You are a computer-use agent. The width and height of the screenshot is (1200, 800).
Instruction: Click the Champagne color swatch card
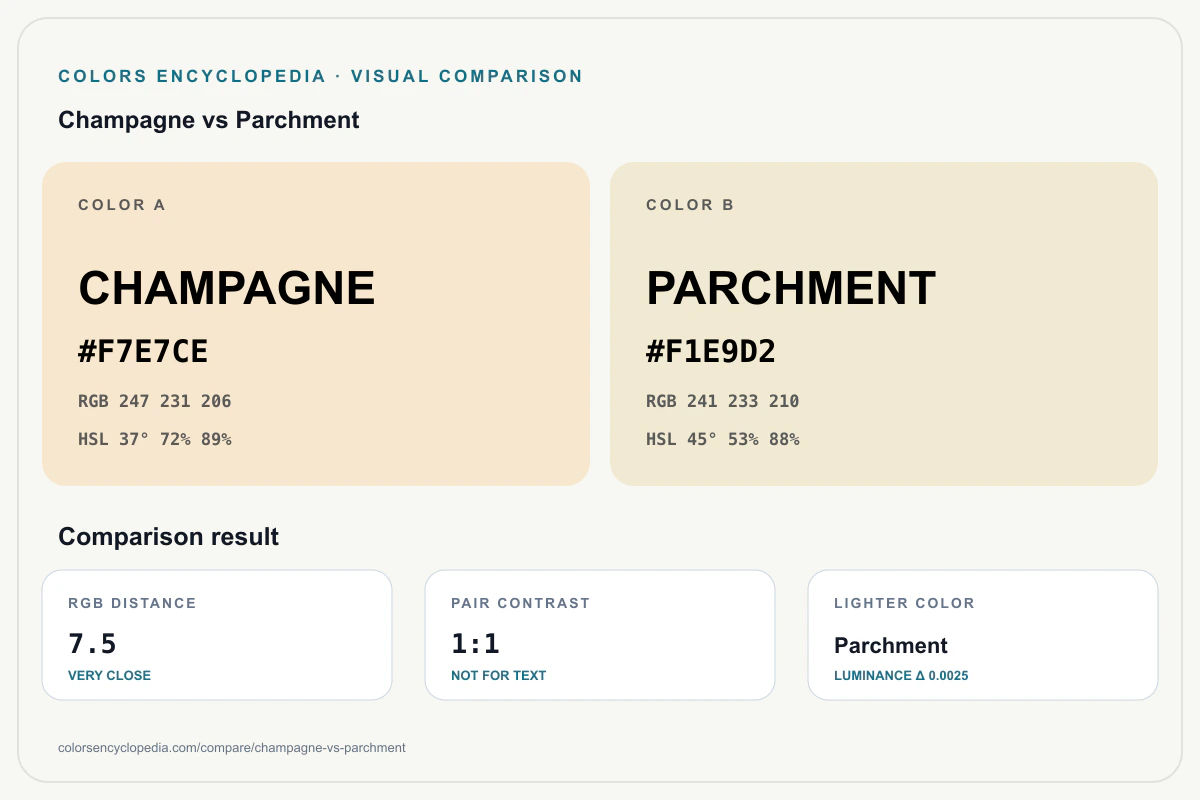[316, 324]
